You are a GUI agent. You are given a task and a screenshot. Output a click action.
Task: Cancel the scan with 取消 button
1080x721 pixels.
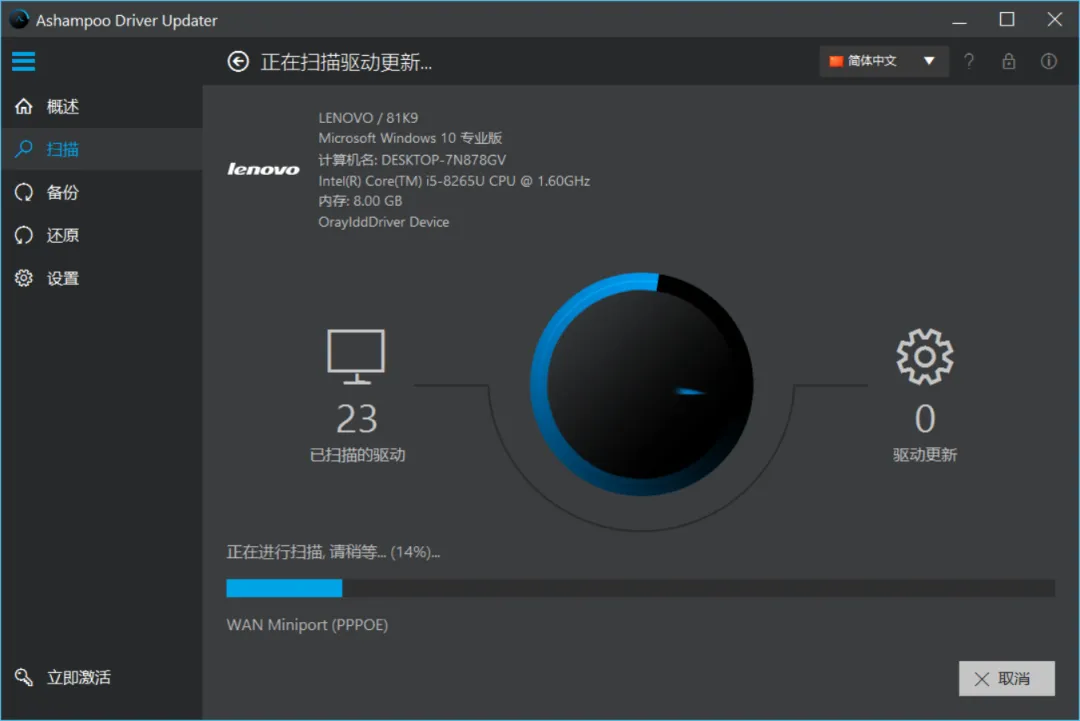click(1006, 679)
